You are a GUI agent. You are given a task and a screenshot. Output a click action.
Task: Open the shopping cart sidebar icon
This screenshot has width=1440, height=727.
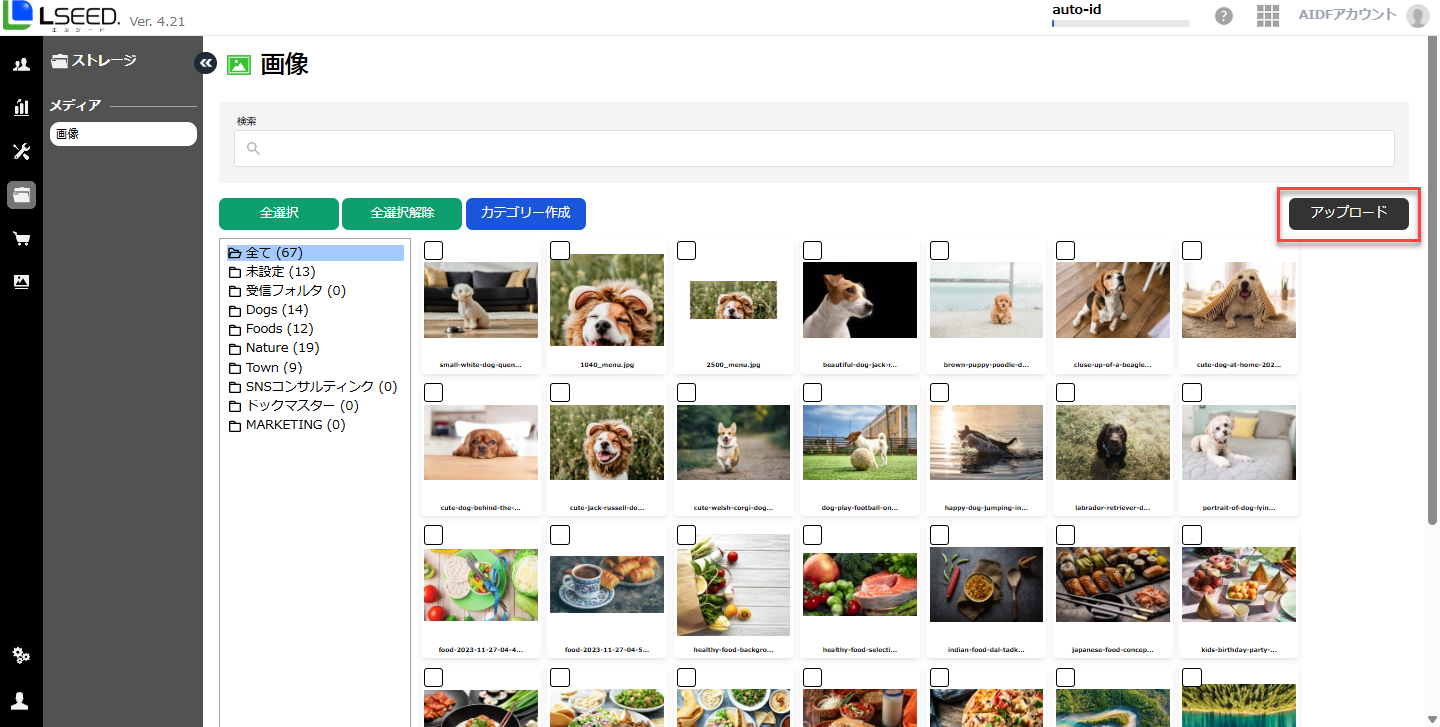[21, 239]
